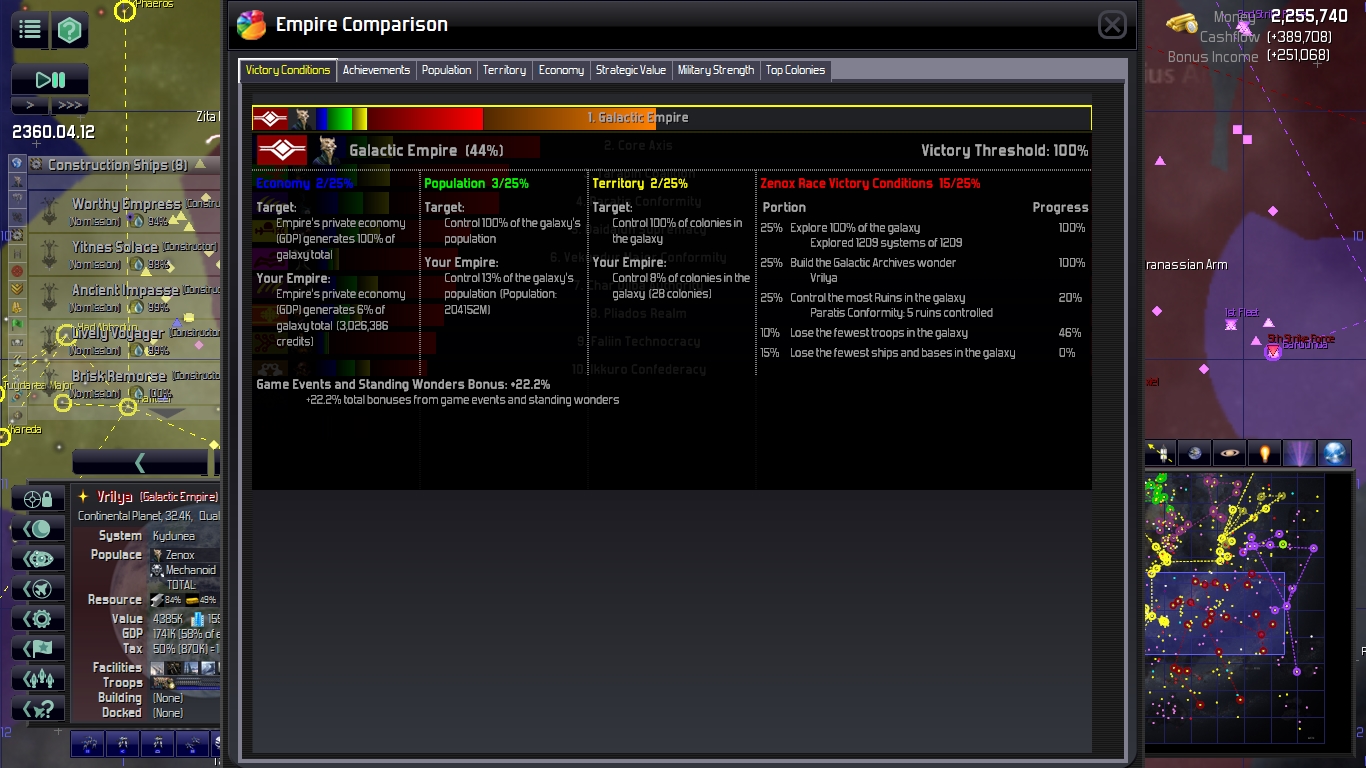Click the gold chevrons filter icon in list sidebar
1366x768 pixels.
point(17,289)
